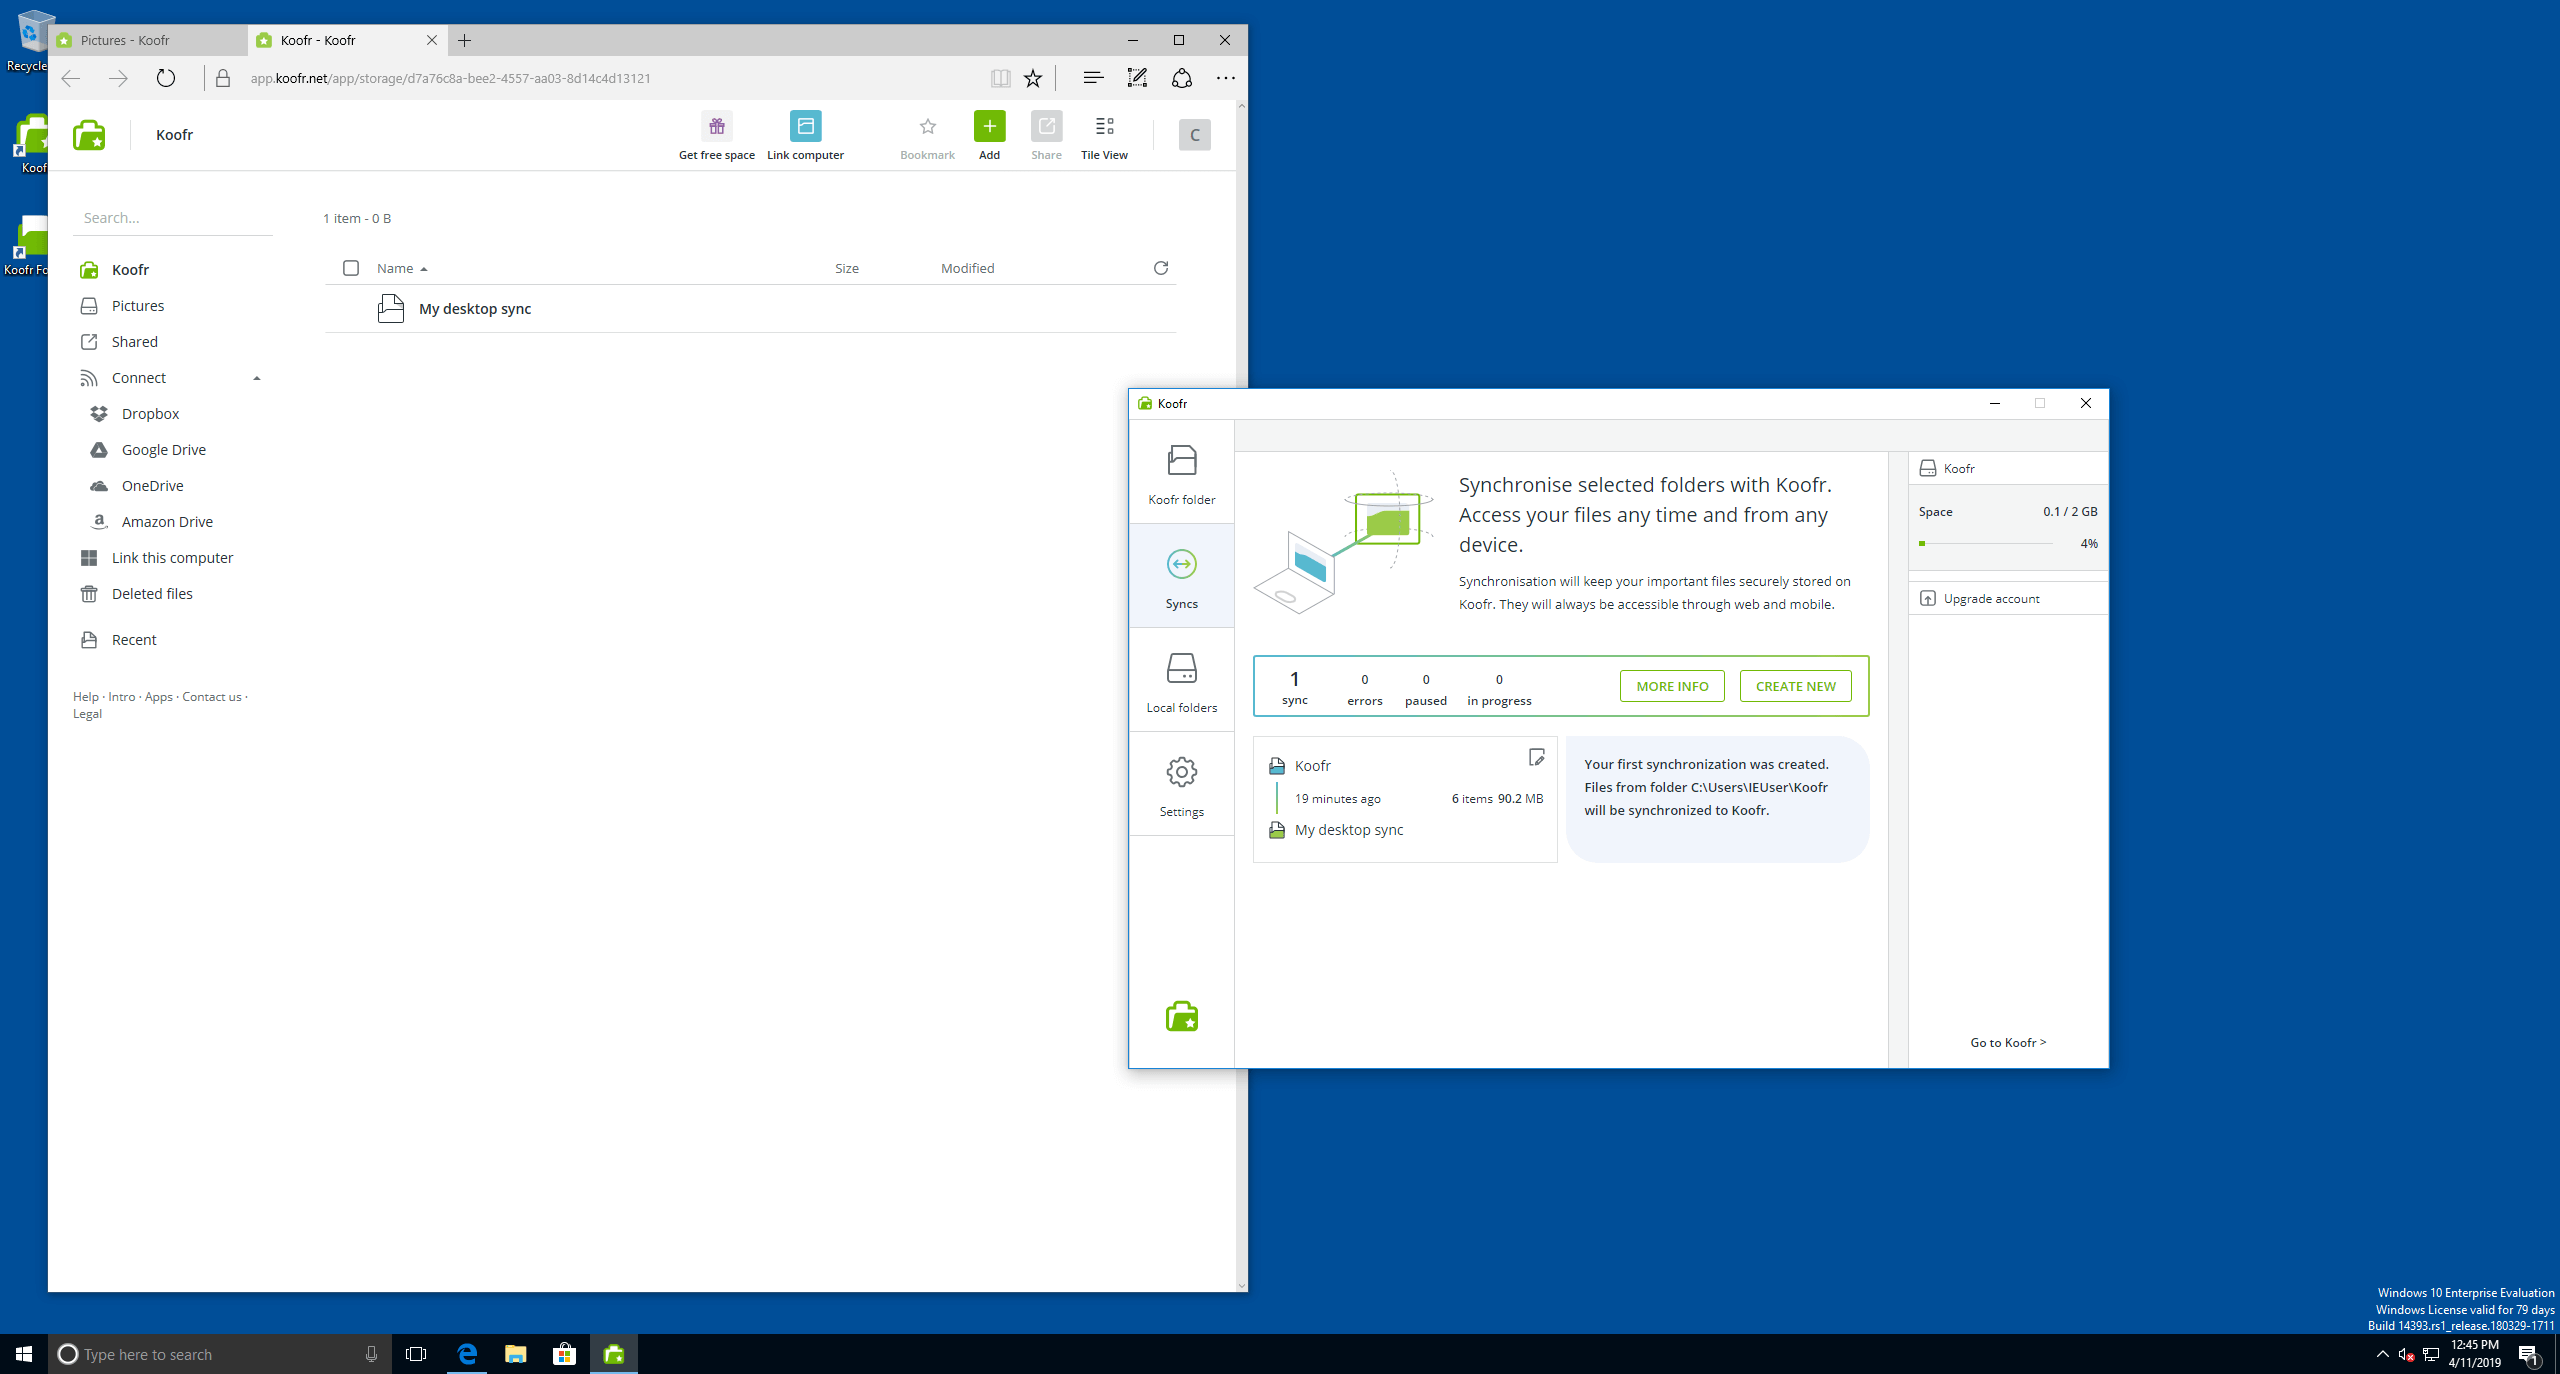Collapse the Connect section in sidebar
2560x1374 pixels.
[x=256, y=378]
